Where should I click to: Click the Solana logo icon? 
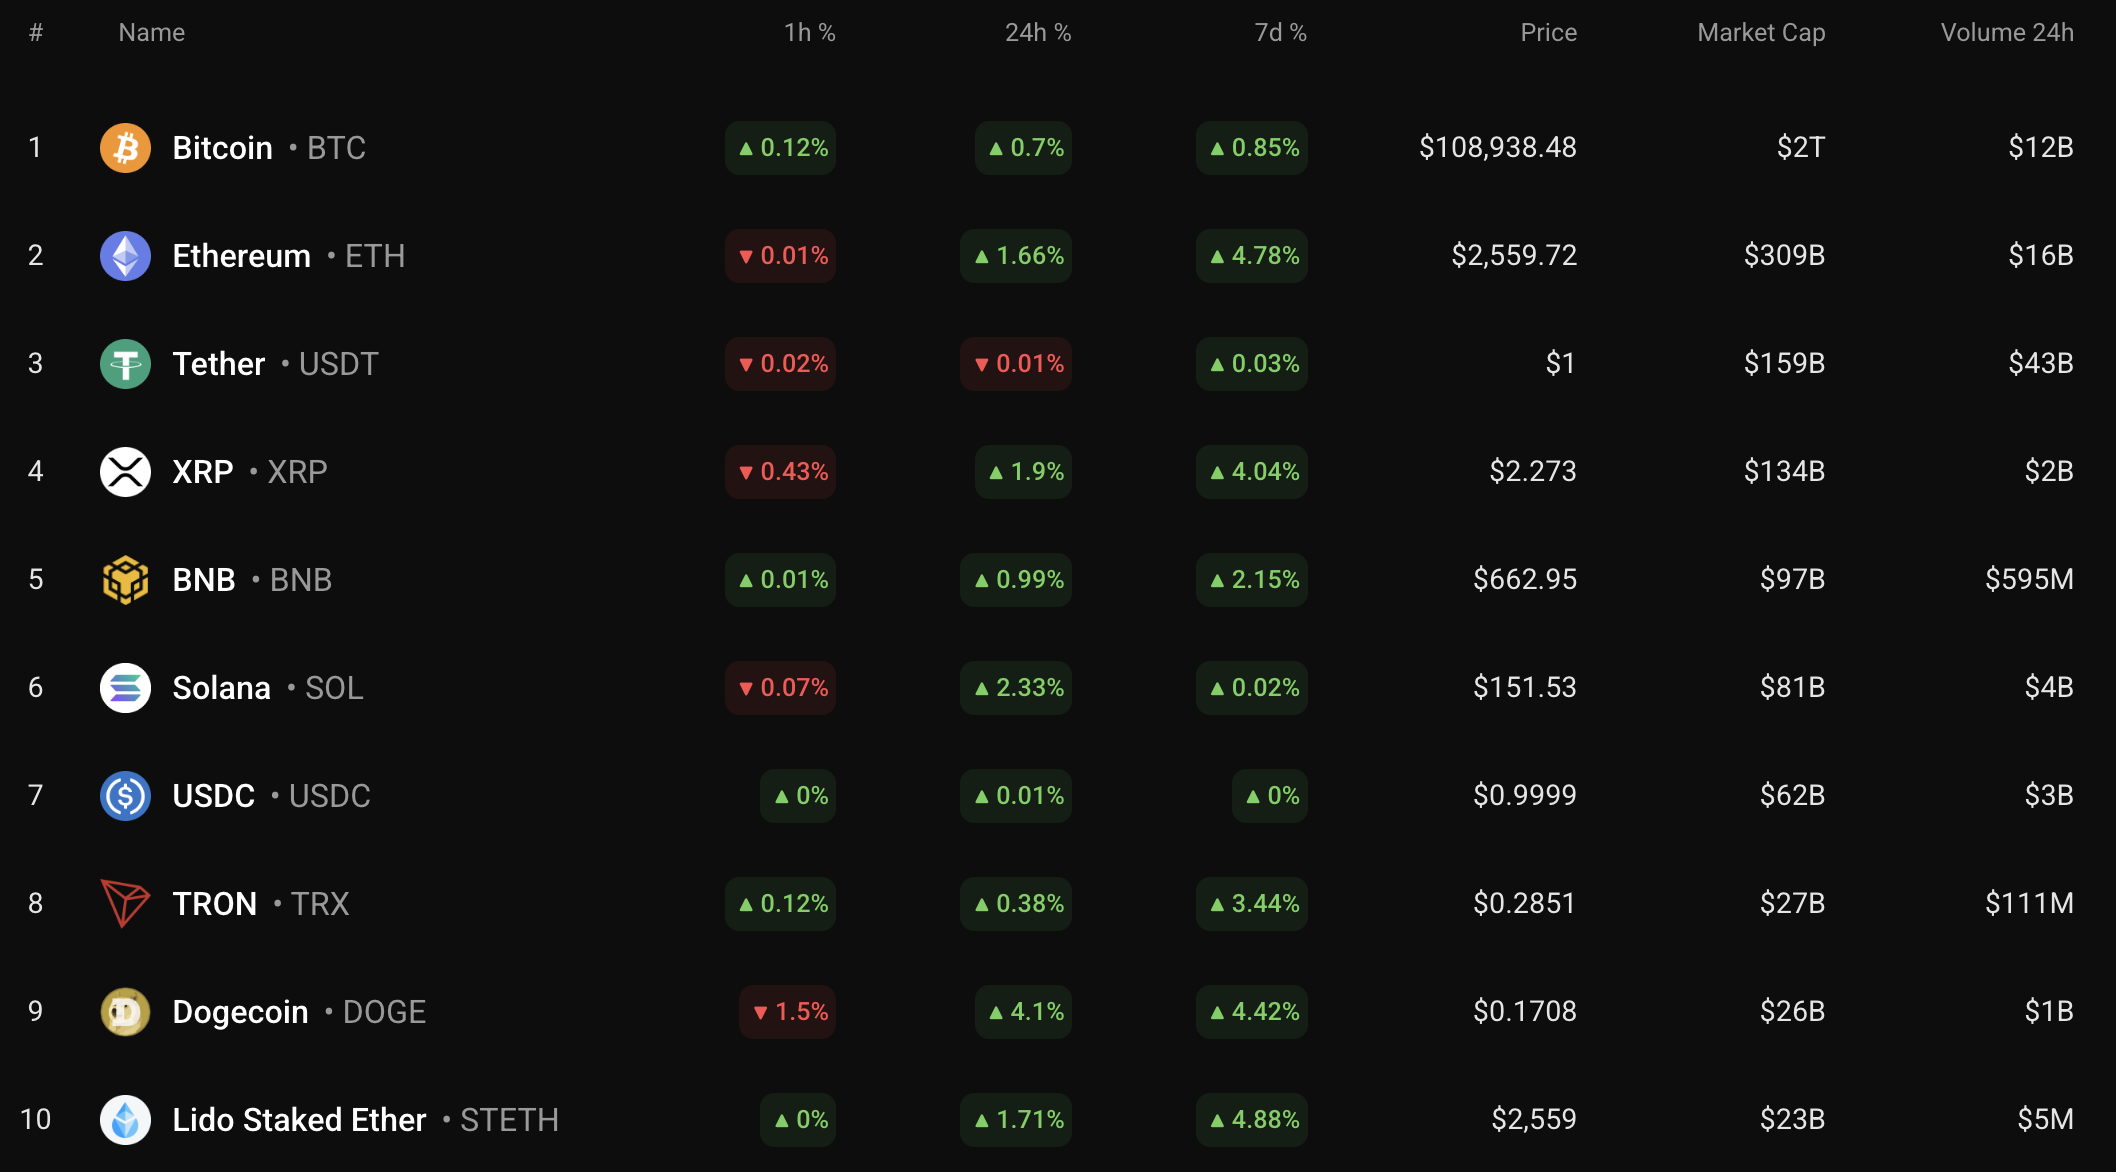point(125,688)
